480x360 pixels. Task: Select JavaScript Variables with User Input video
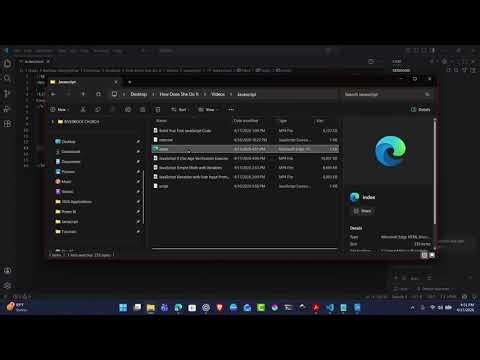(245, 177)
